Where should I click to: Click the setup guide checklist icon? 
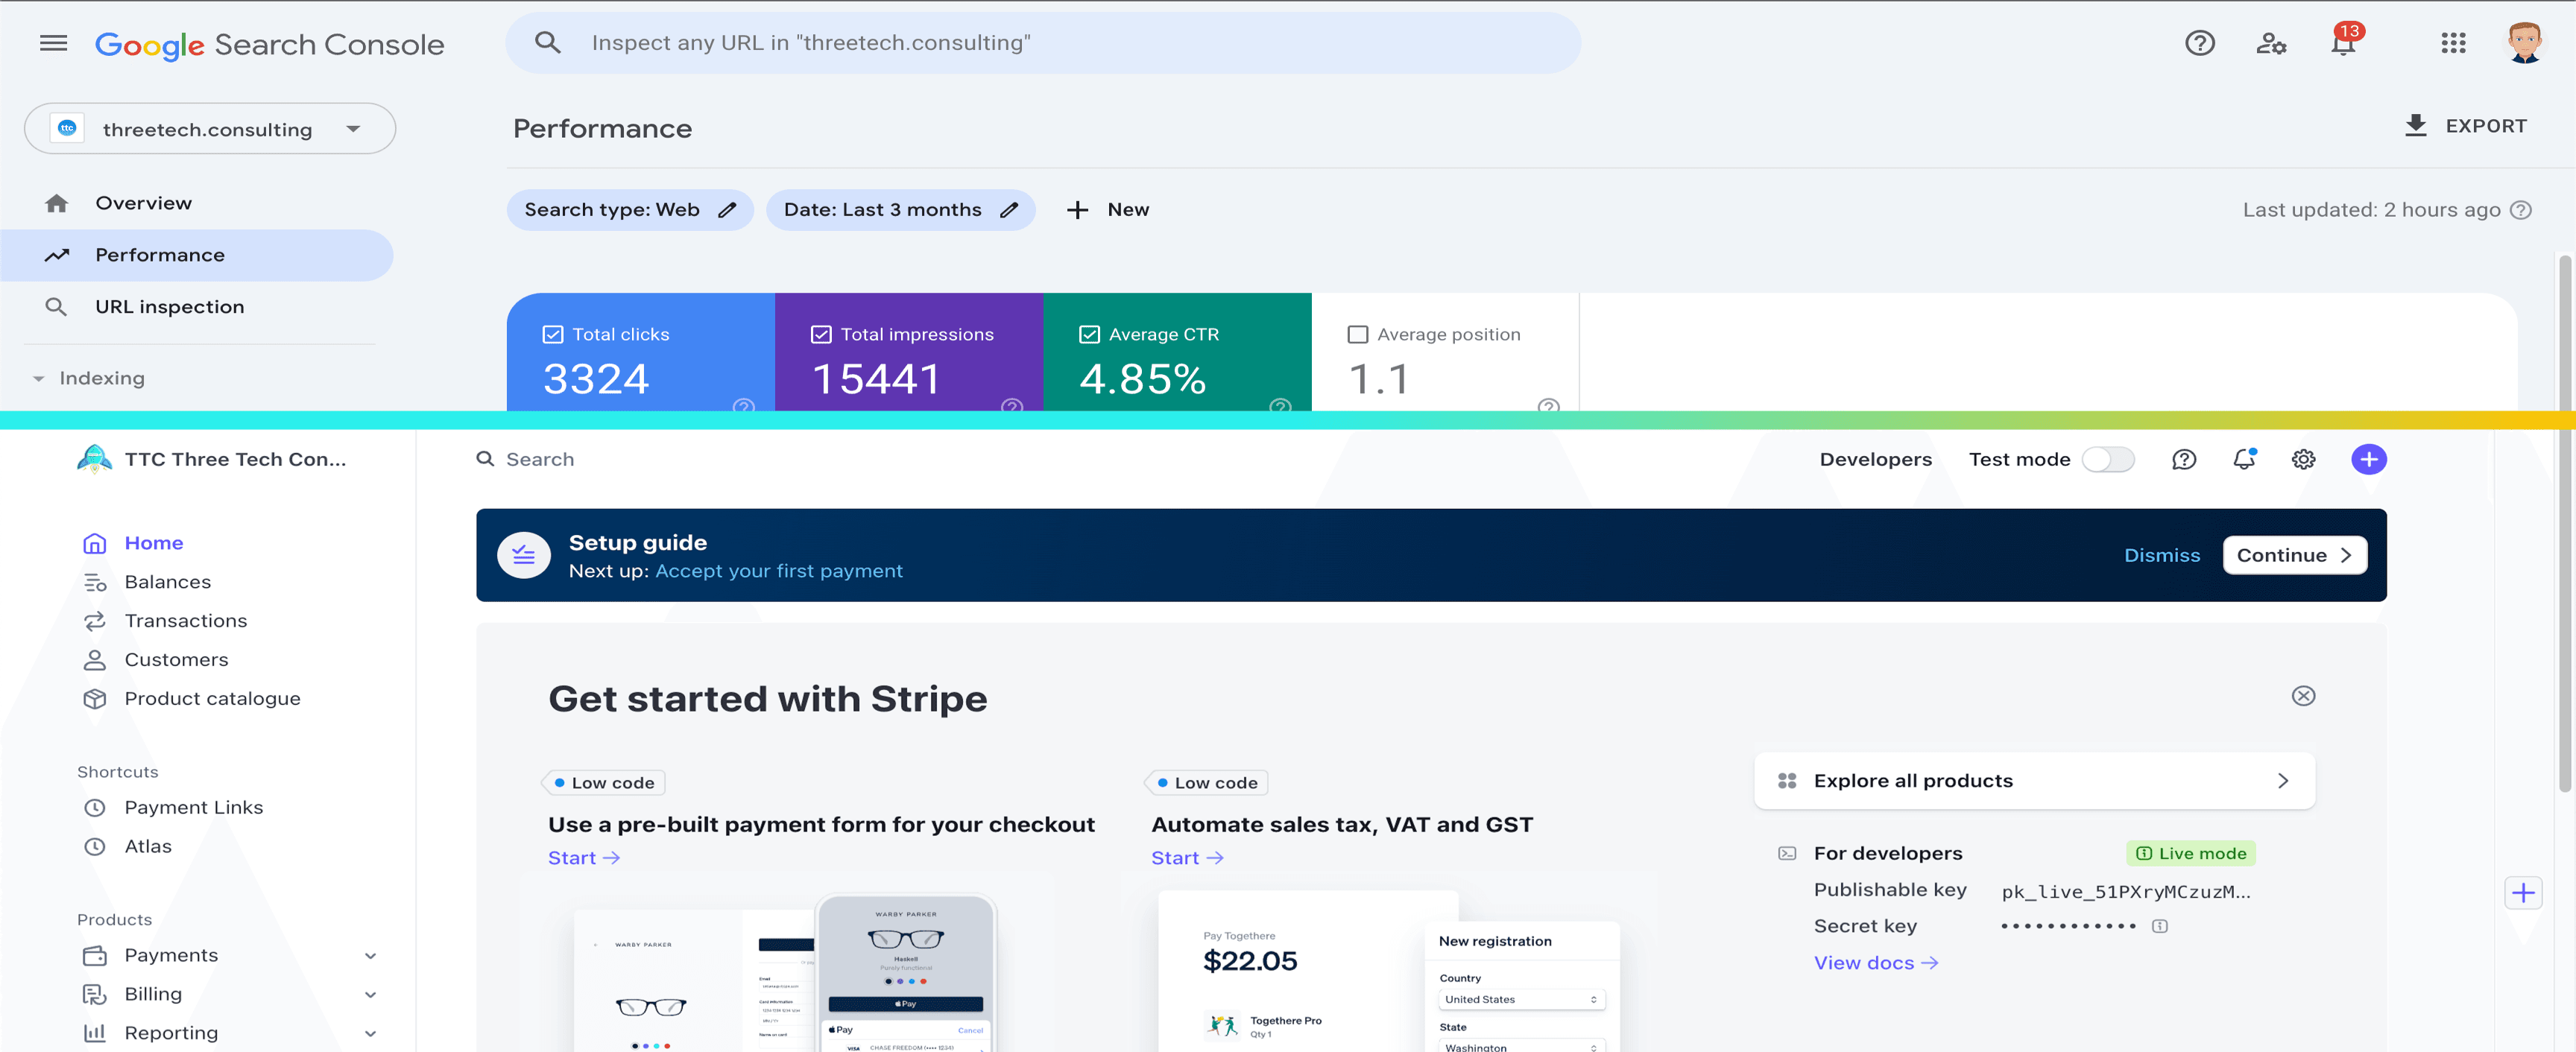[524, 555]
